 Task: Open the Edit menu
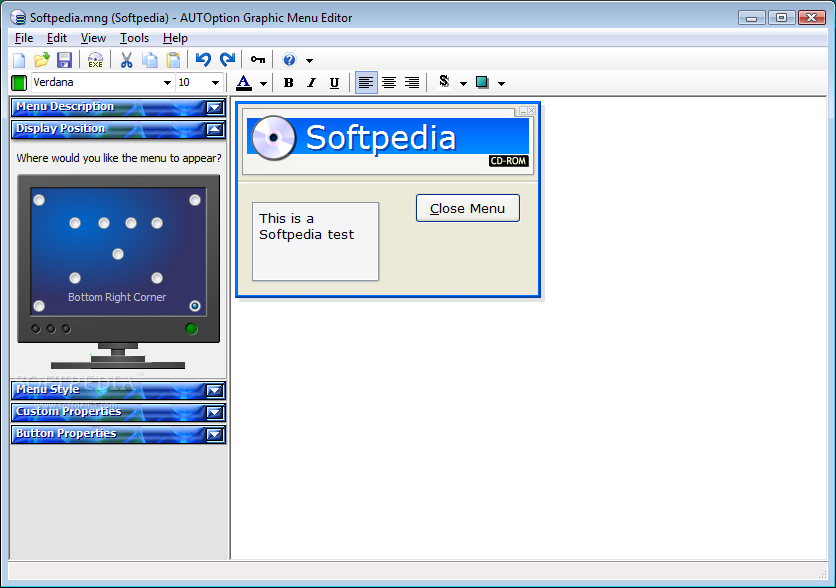(x=57, y=38)
